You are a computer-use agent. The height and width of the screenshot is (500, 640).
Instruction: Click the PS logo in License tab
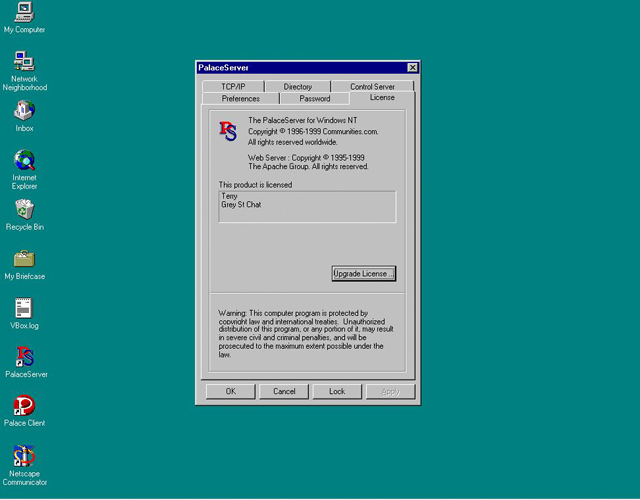[228, 131]
